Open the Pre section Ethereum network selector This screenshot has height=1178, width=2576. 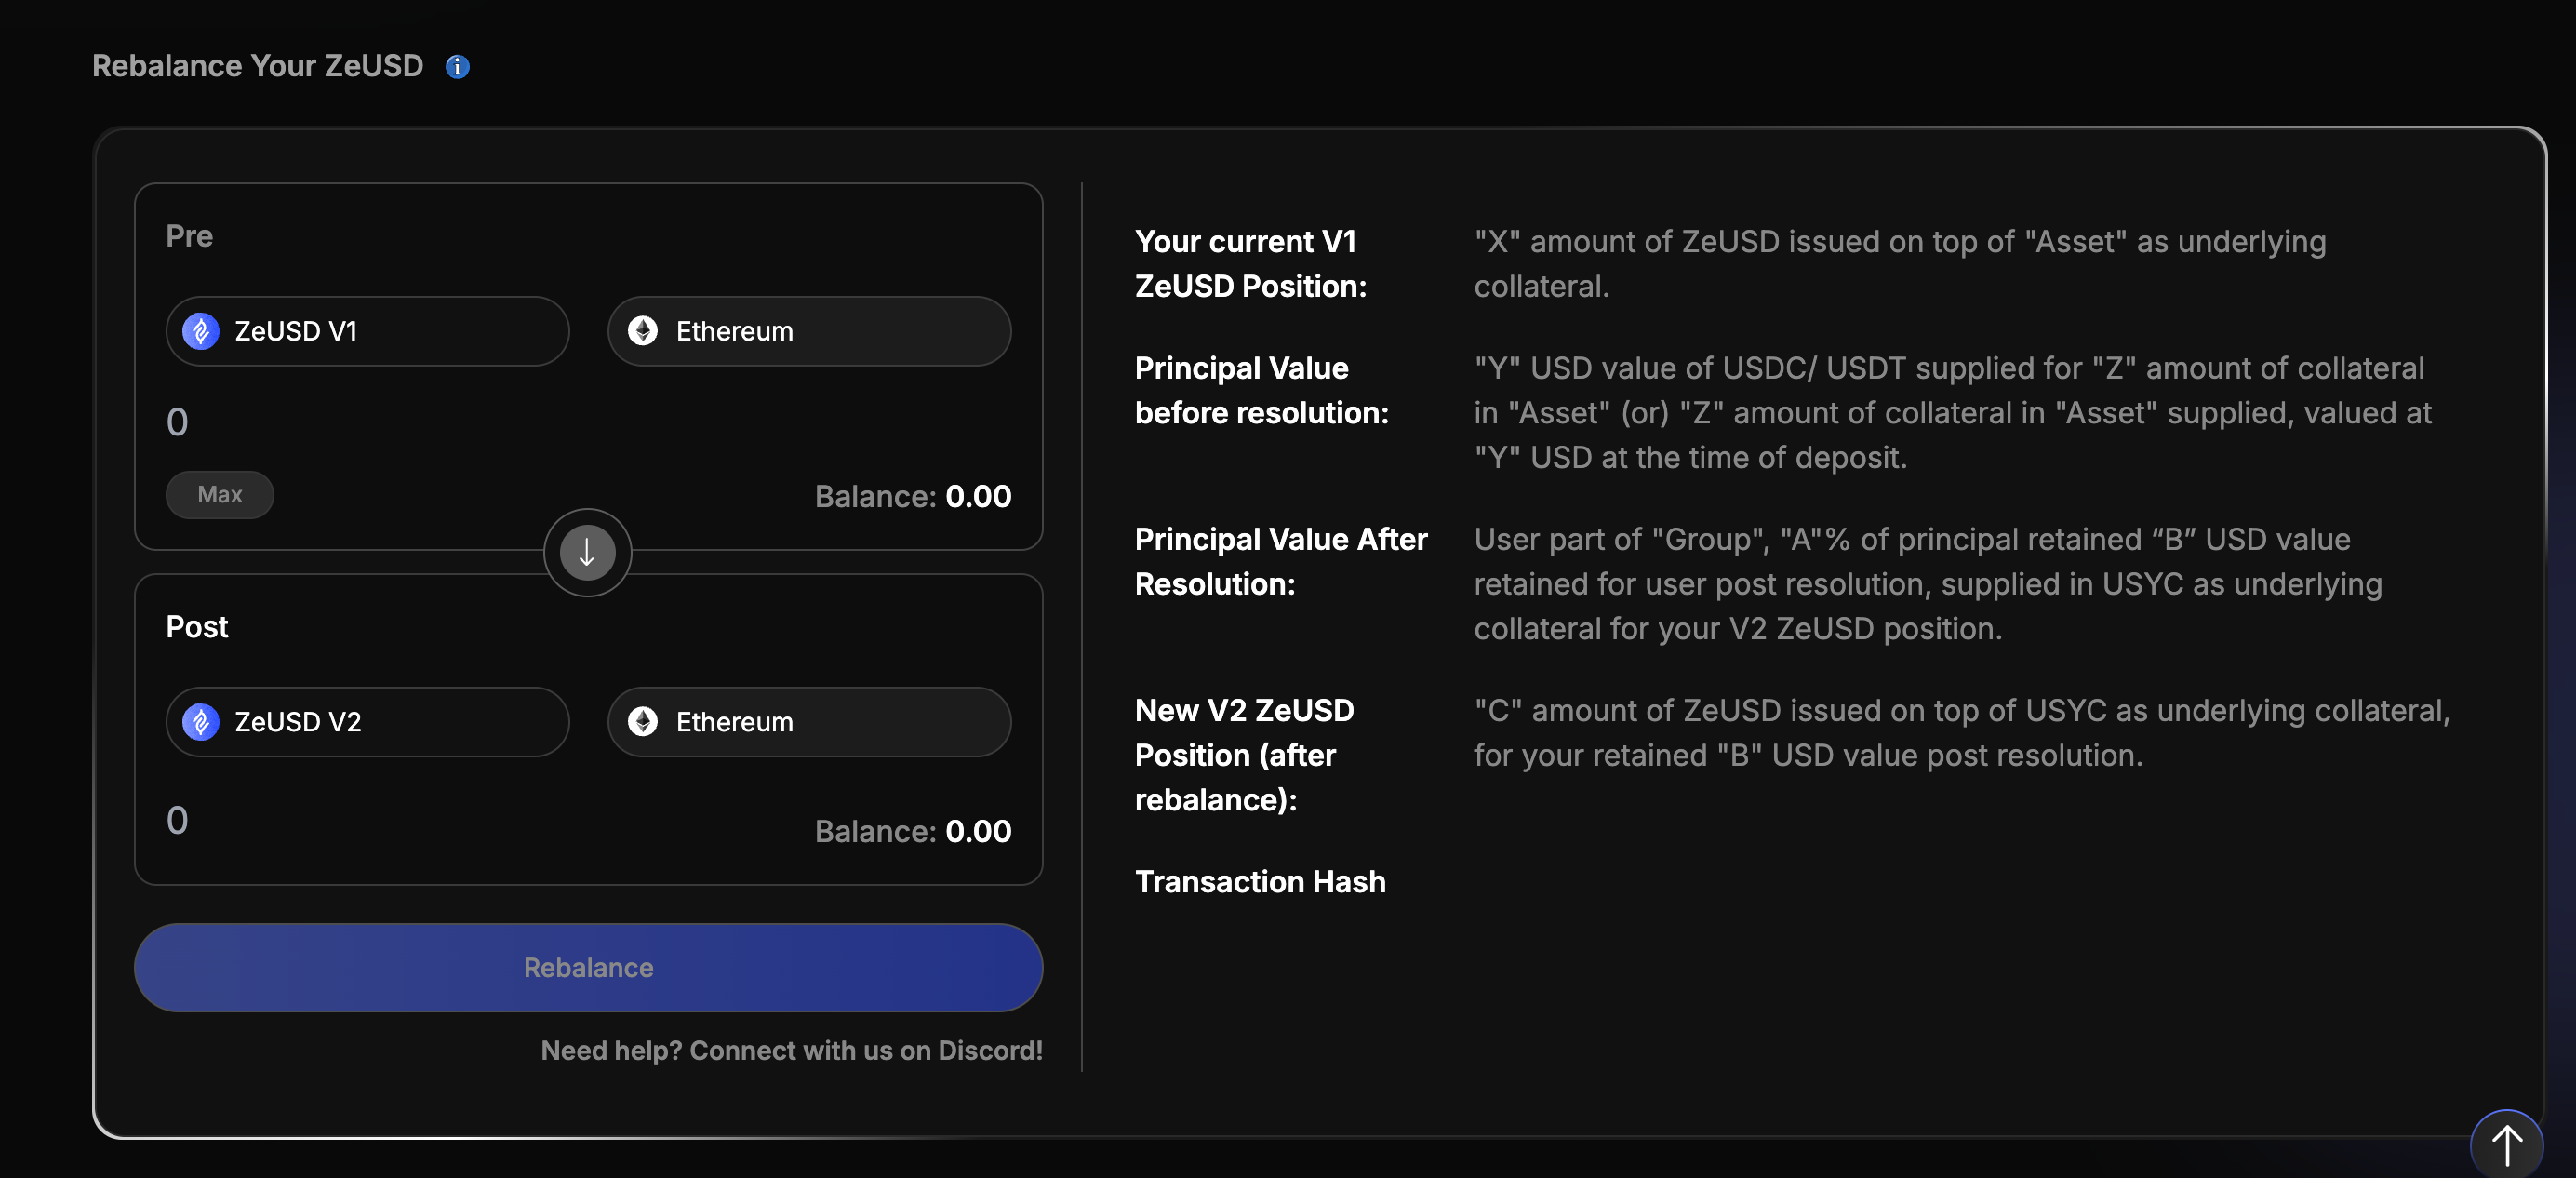[809, 331]
